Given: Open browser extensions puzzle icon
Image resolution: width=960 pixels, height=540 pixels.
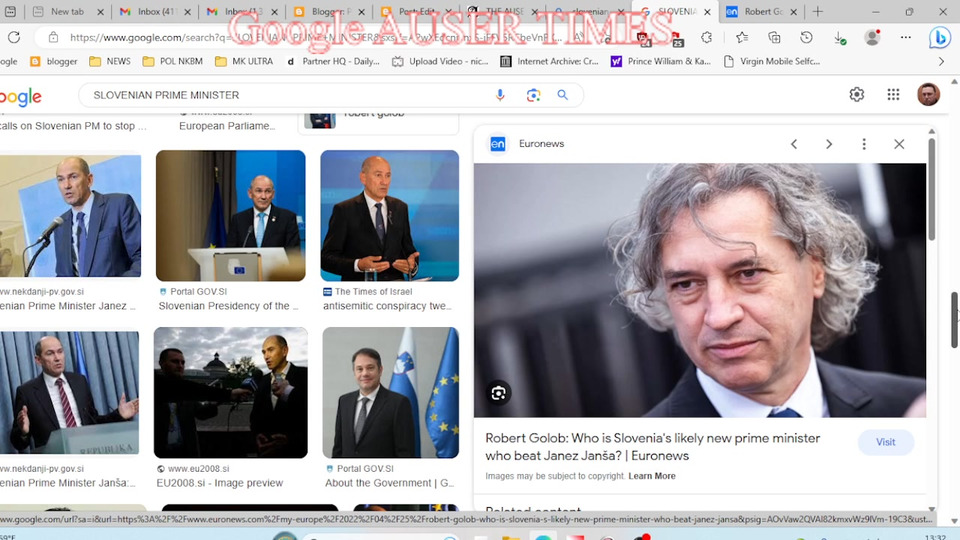Looking at the screenshot, I should point(707,37).
